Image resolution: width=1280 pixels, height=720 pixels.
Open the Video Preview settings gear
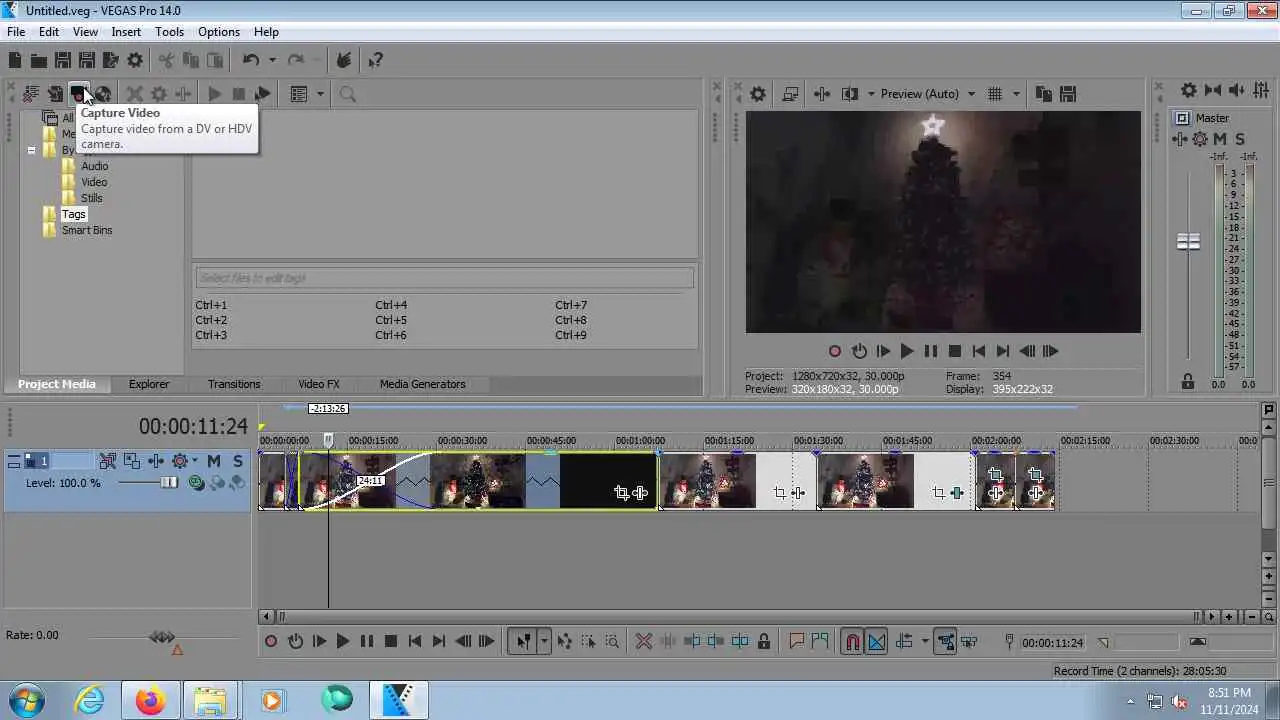coord(758,94)
